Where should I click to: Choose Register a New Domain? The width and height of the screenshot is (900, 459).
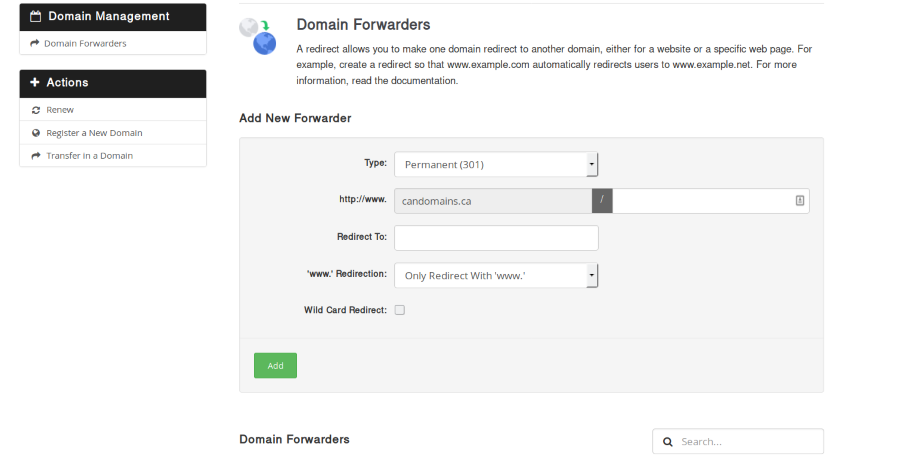[x=94, y=133]
